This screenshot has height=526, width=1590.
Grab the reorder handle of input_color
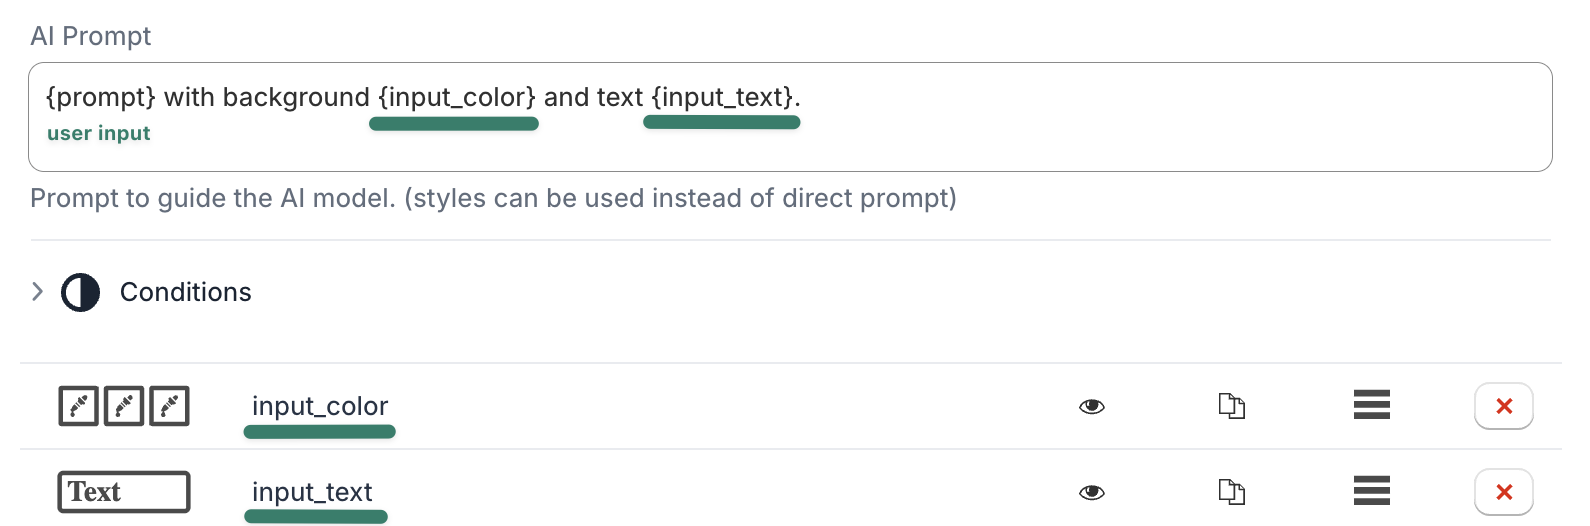pyautogui.click(x=1371, y=405)
